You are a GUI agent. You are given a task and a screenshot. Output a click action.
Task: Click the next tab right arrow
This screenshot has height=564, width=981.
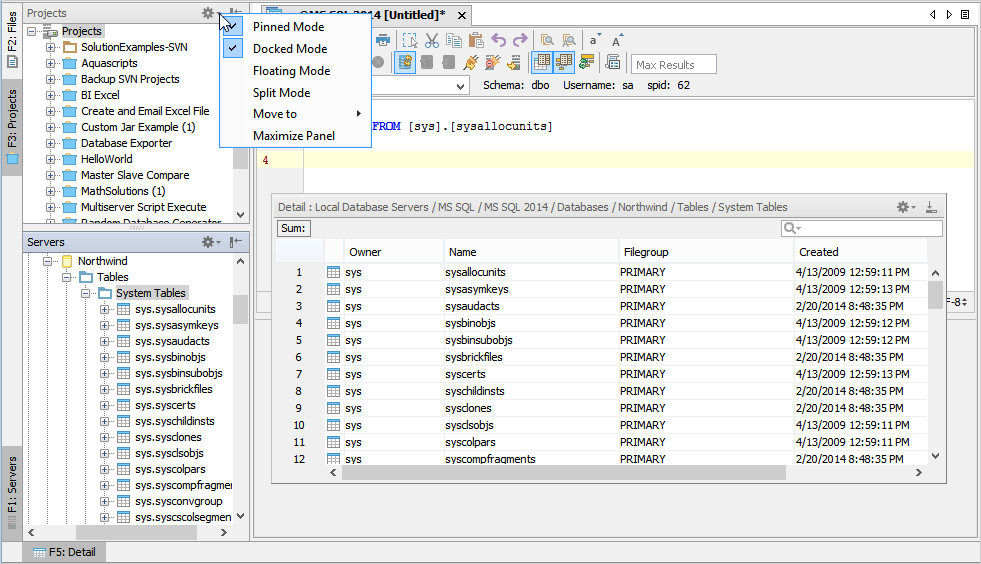[x=949, y=14]
